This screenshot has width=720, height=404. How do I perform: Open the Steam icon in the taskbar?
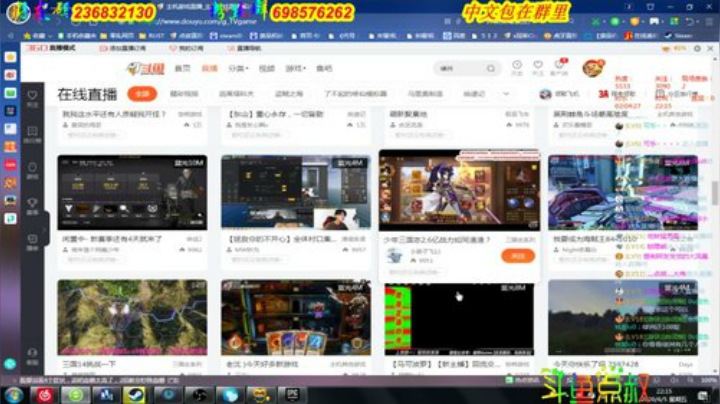tap(134, 395)
